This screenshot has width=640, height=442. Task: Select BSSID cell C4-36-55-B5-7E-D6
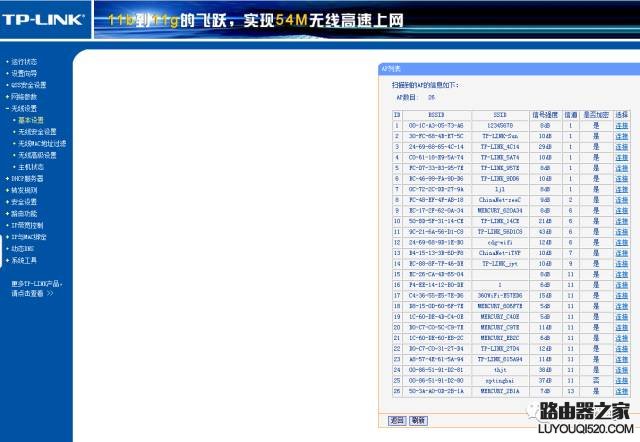tap(436, 295)
